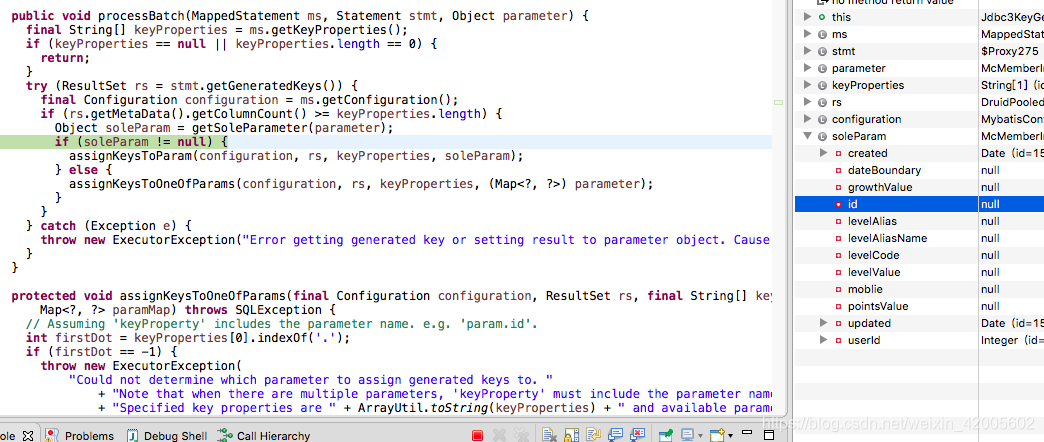The height and width of the screenshot is (442, 1044).
Task: Expand the 'rs' variable node
Action: click(808, 102)
